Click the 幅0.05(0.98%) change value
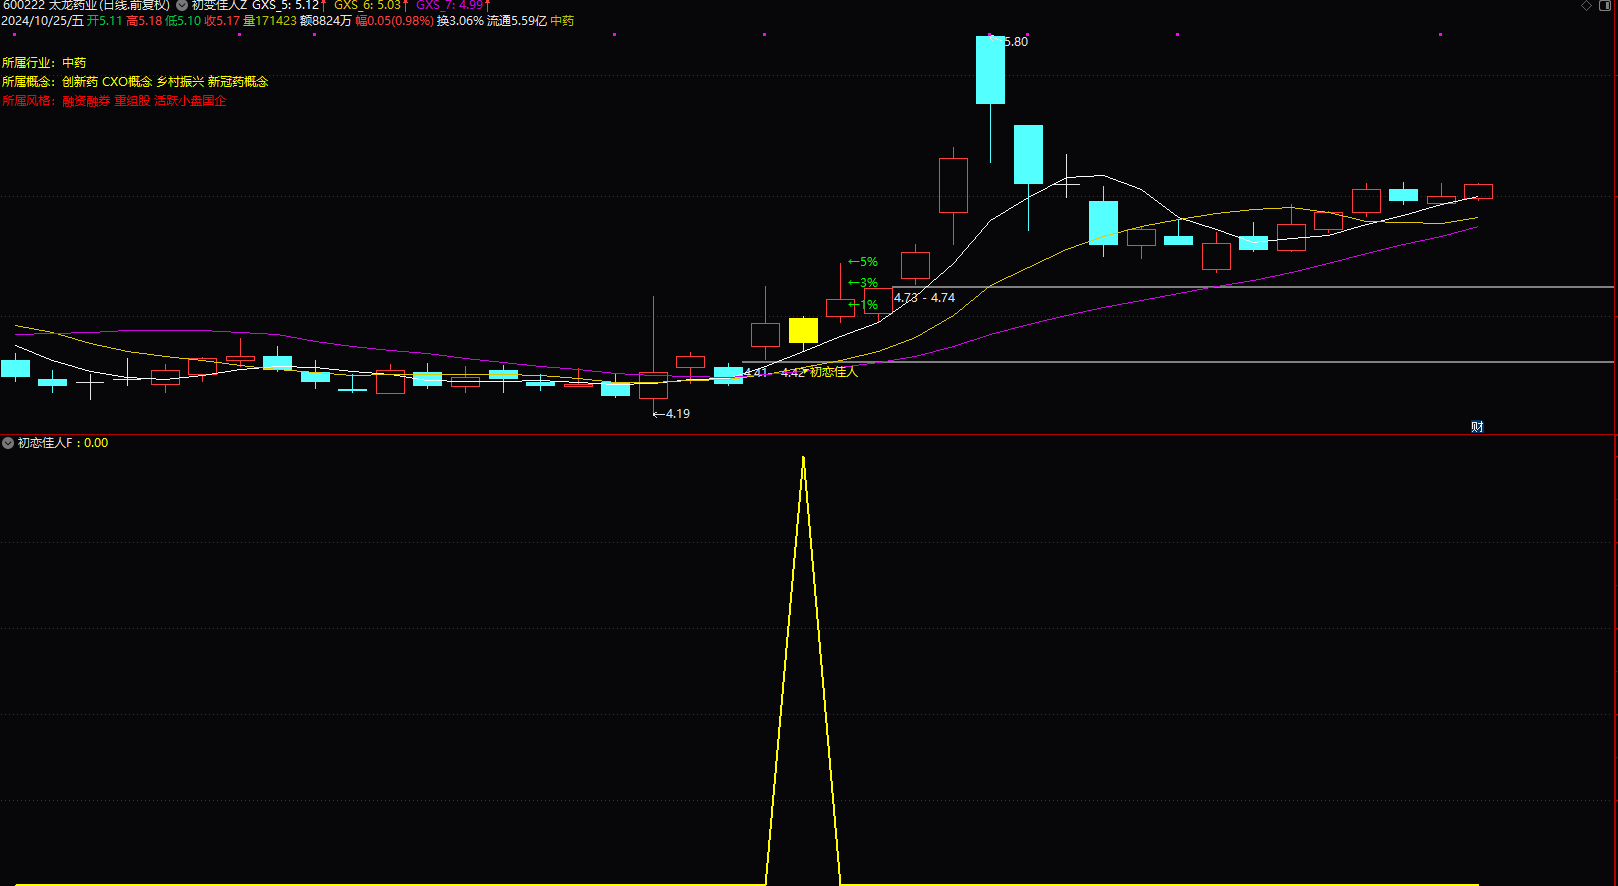 coord(394,21)
